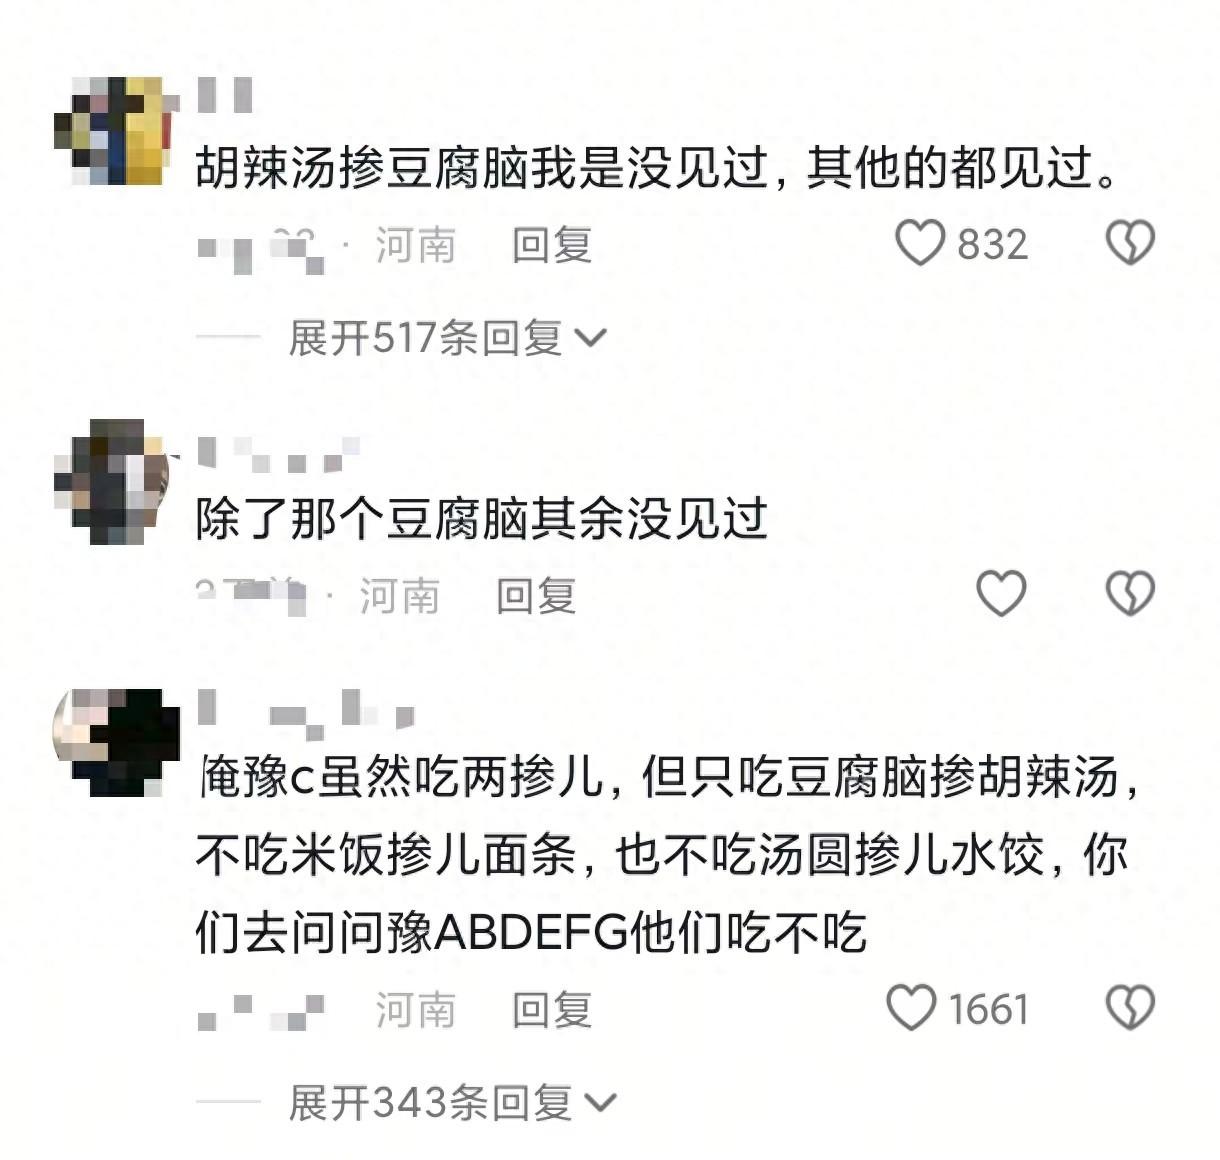Tap the chevron next to 展开343条回复

point(600,1103)
